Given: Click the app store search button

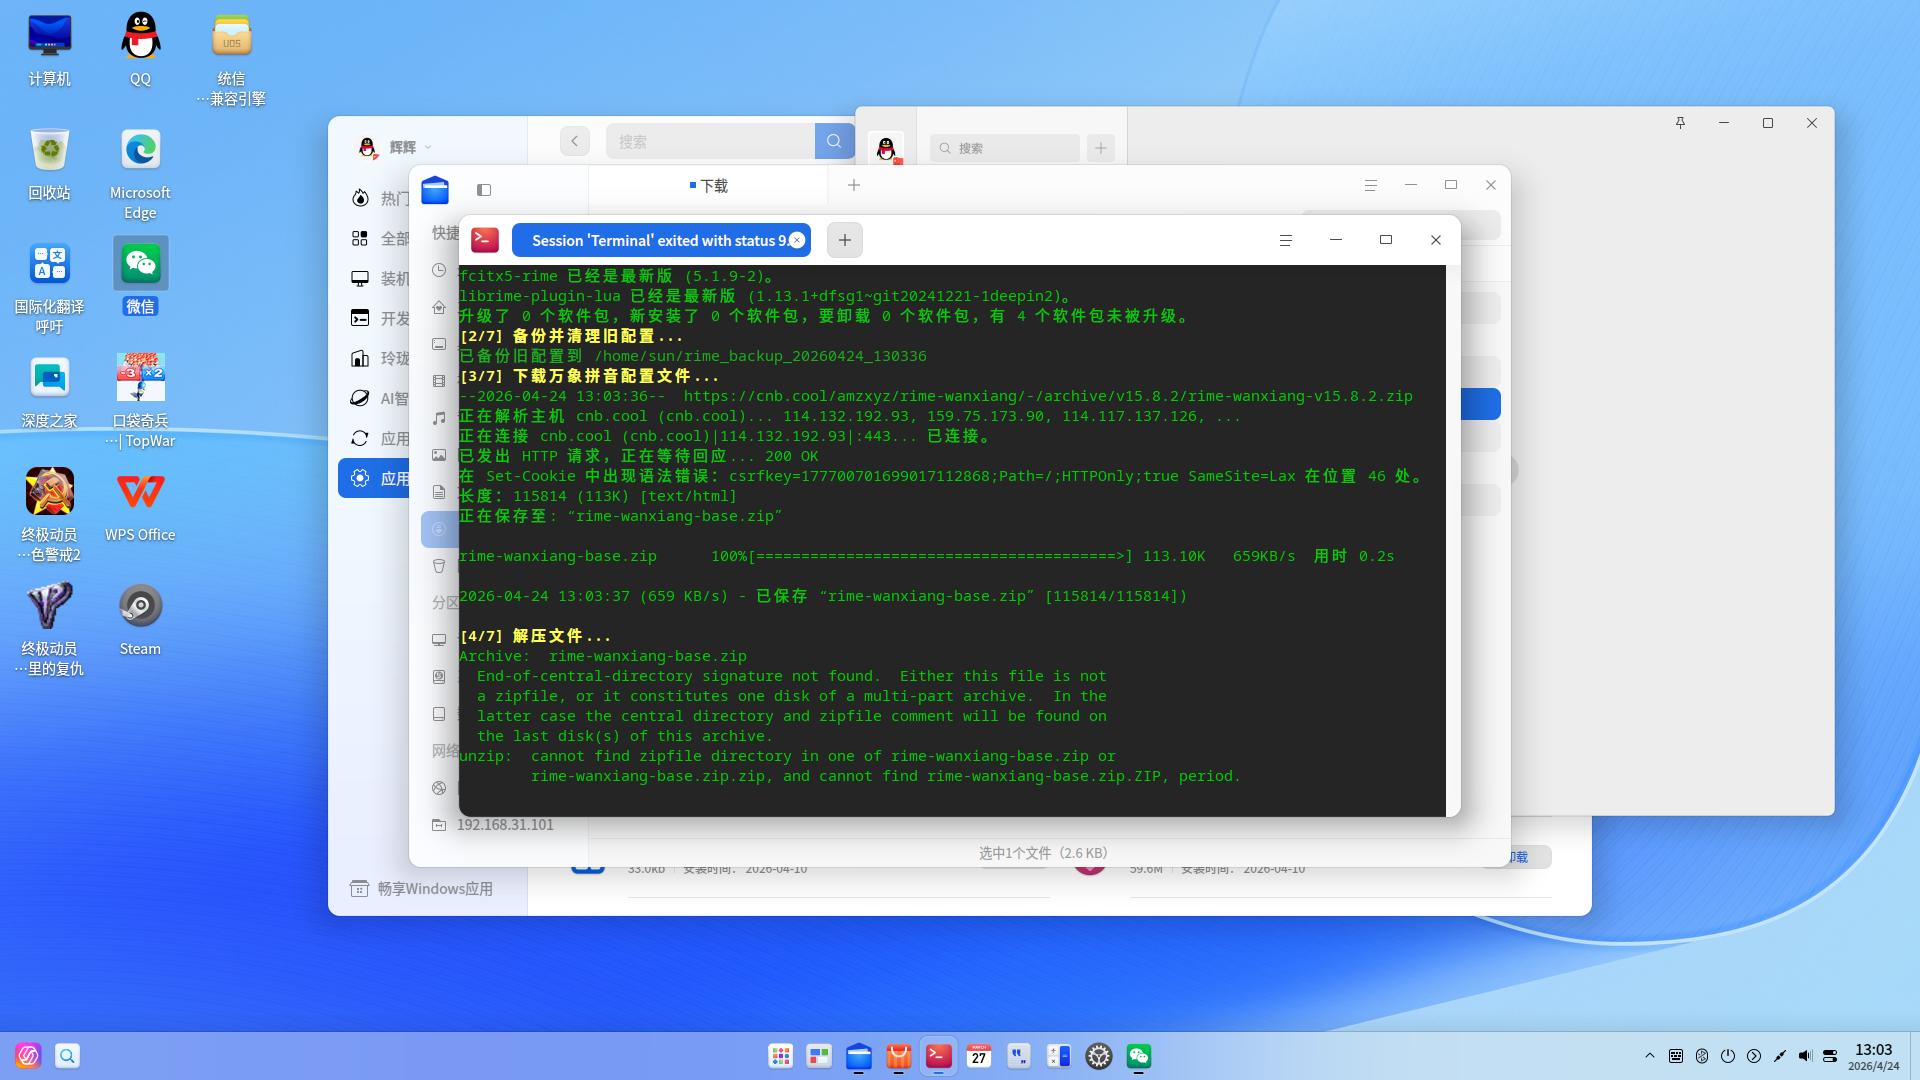Looking at the screenshot, I should coord(834,141).
